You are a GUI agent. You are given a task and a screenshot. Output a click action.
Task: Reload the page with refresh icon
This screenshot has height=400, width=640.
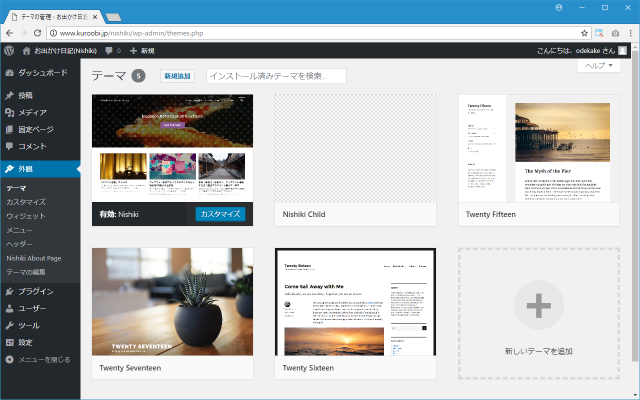coord(37,33)
